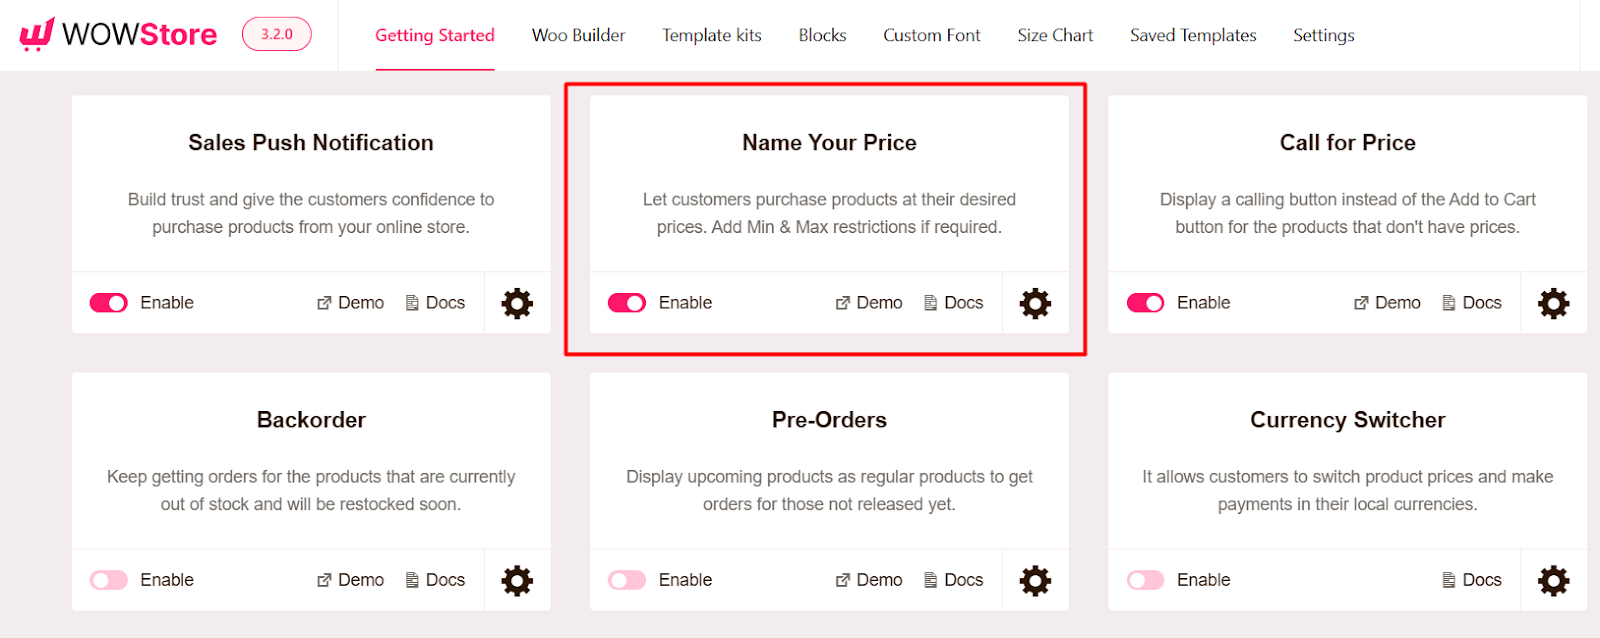The width and height of the screenshot is (1600, 638).
Task: Open settings gear for Pre-Orders
Action: pyautogui.click(x=1035, y=580)
